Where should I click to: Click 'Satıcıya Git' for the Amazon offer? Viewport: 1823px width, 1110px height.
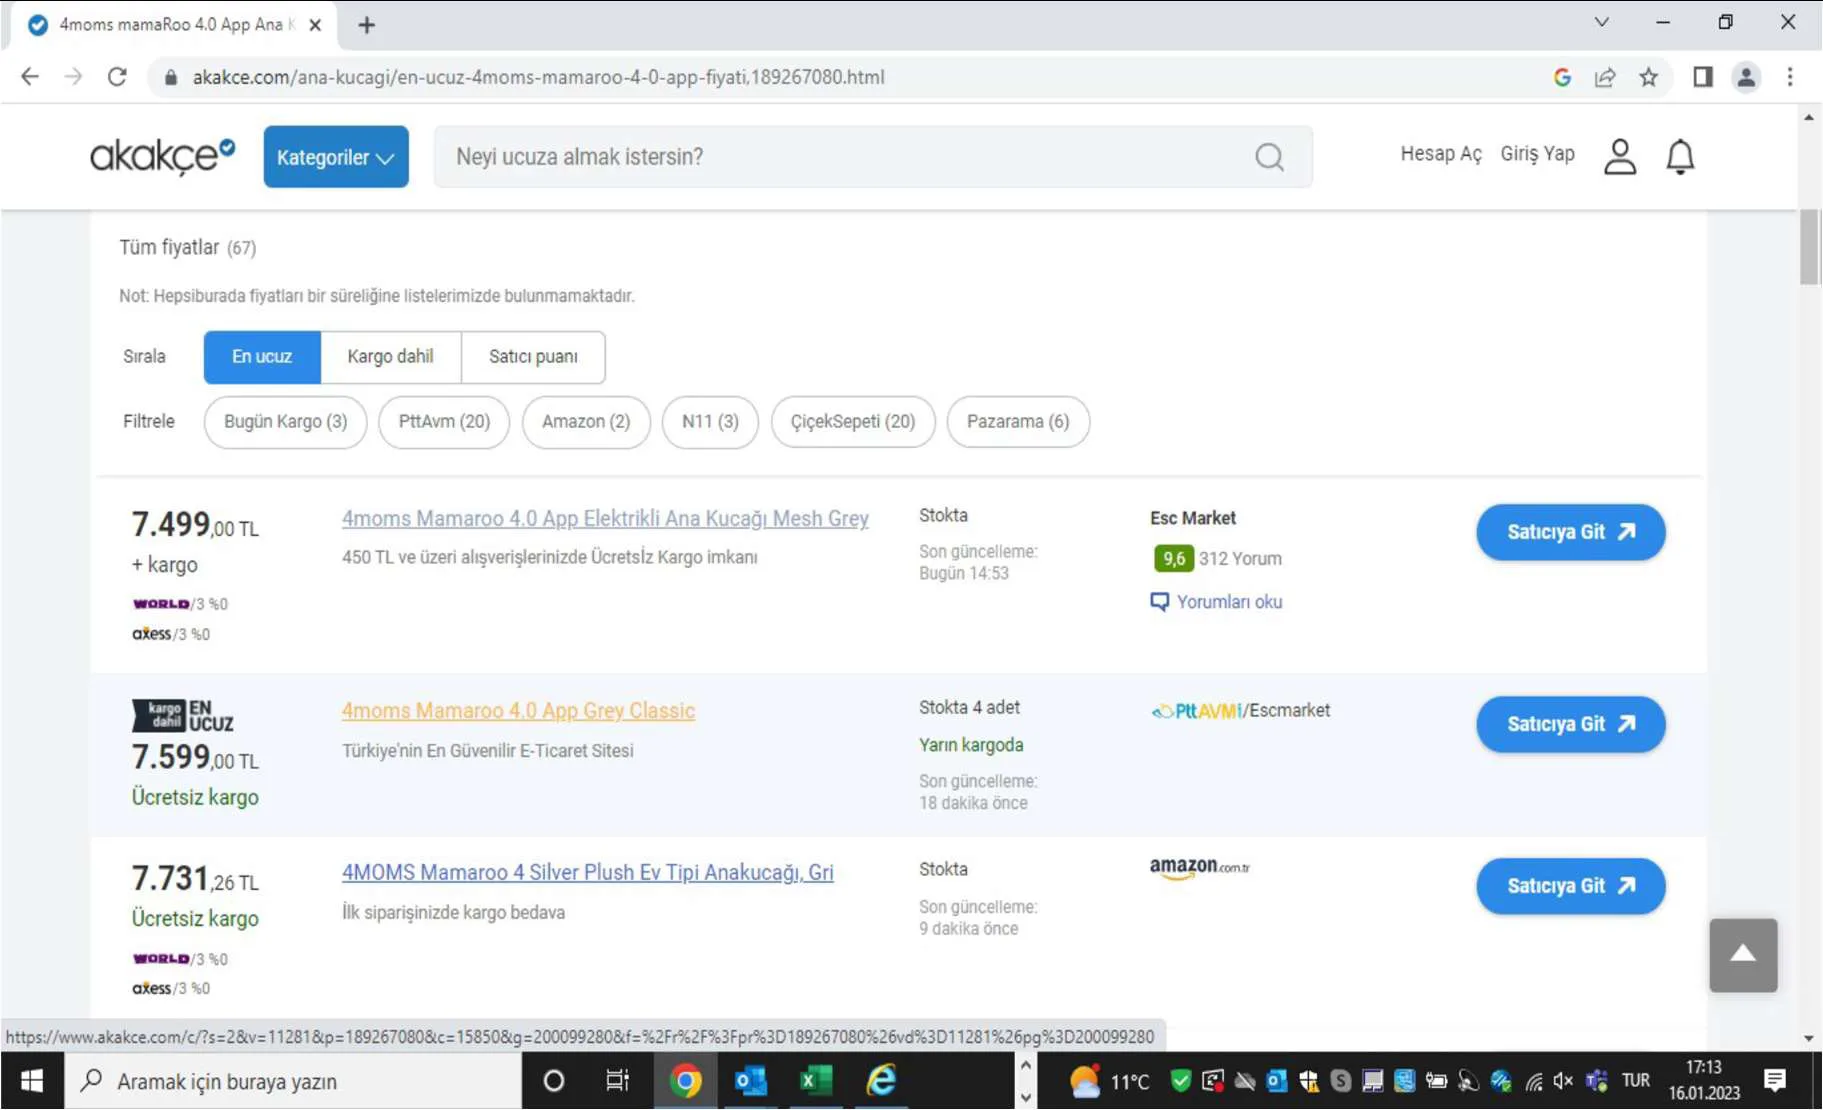pos(1571,886)
